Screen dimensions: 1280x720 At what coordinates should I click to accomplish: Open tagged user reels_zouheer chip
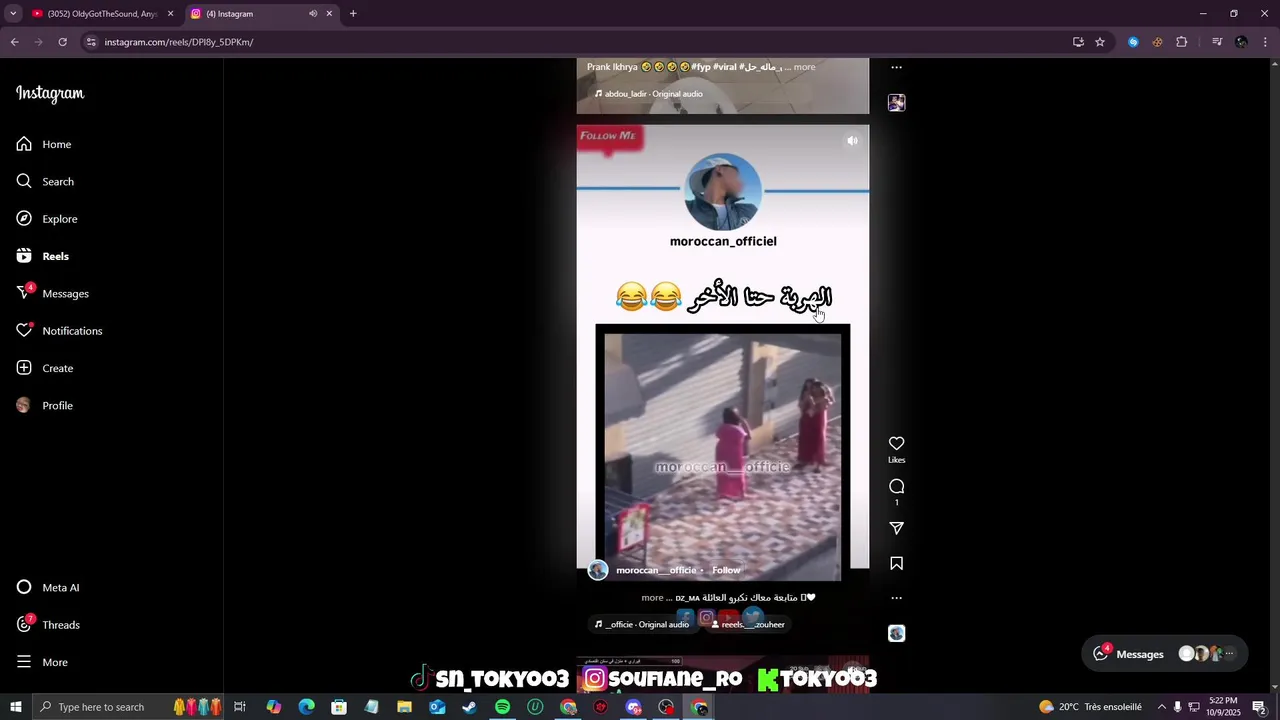tap(747, 624)
